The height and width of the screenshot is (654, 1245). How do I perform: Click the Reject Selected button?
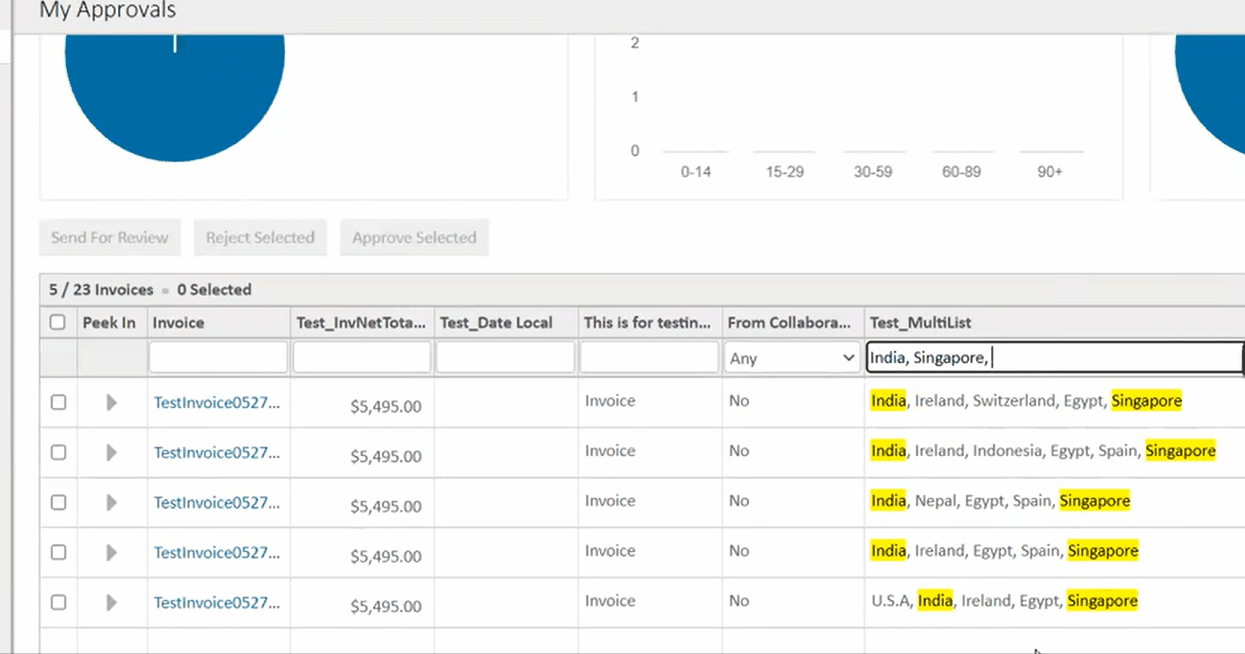[260, 237]
